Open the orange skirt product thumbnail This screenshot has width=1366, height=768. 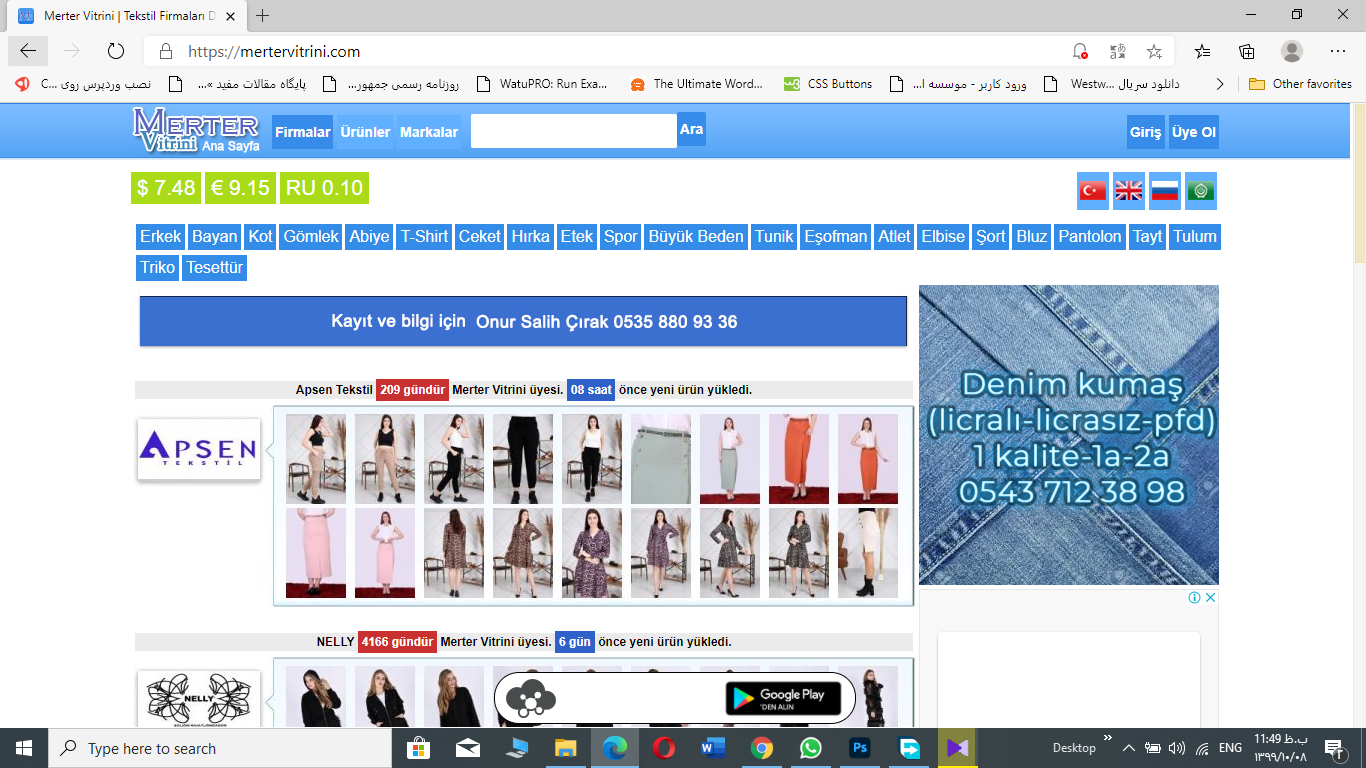pos(799,459)
